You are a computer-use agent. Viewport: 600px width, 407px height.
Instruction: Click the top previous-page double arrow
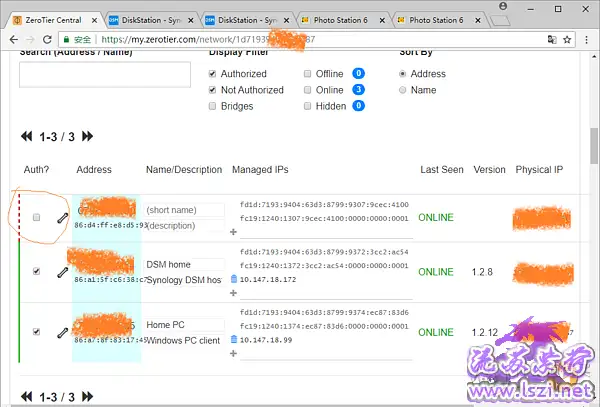(26, 136)
